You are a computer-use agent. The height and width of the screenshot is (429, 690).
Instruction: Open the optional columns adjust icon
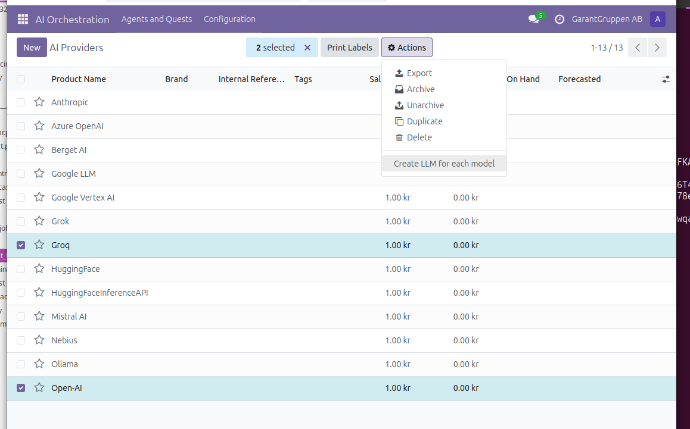tap(666, 79)
